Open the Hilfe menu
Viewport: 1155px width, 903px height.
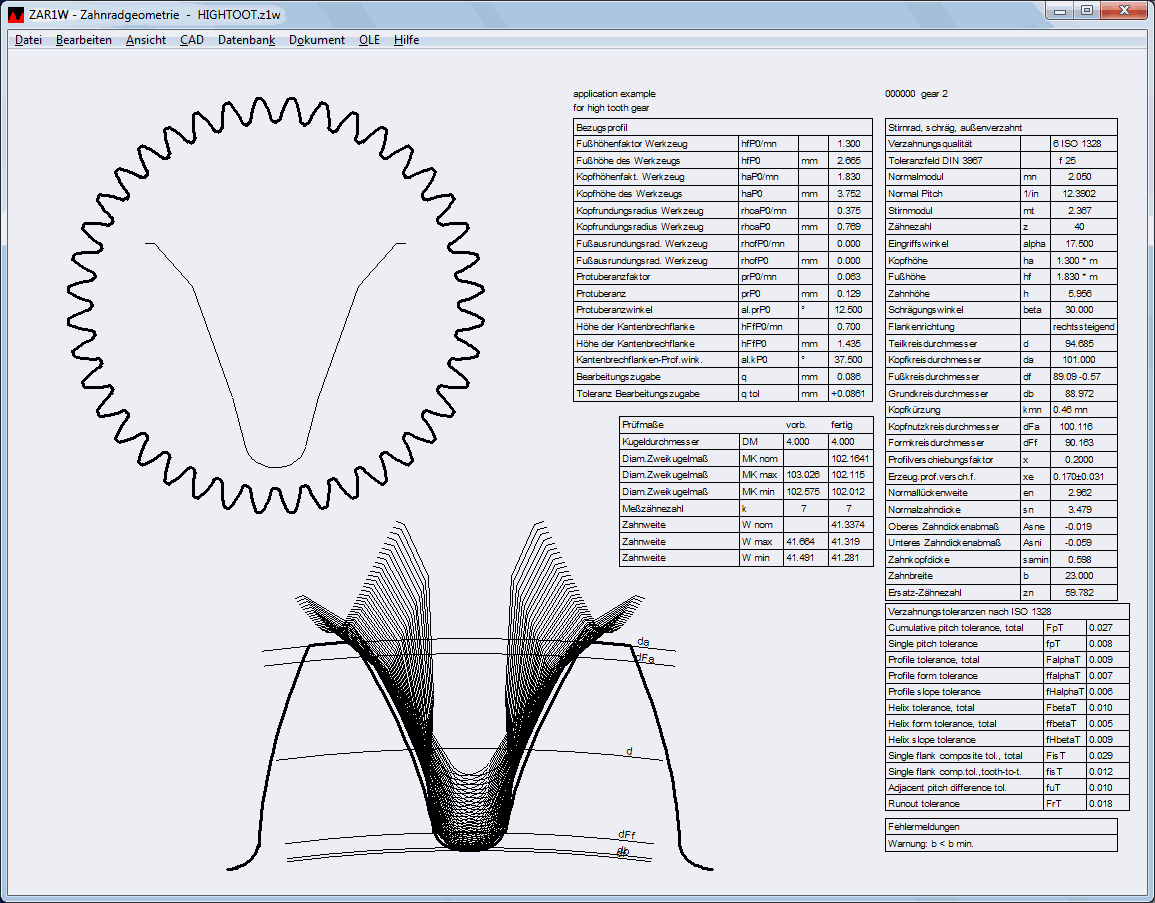(406, 40)
